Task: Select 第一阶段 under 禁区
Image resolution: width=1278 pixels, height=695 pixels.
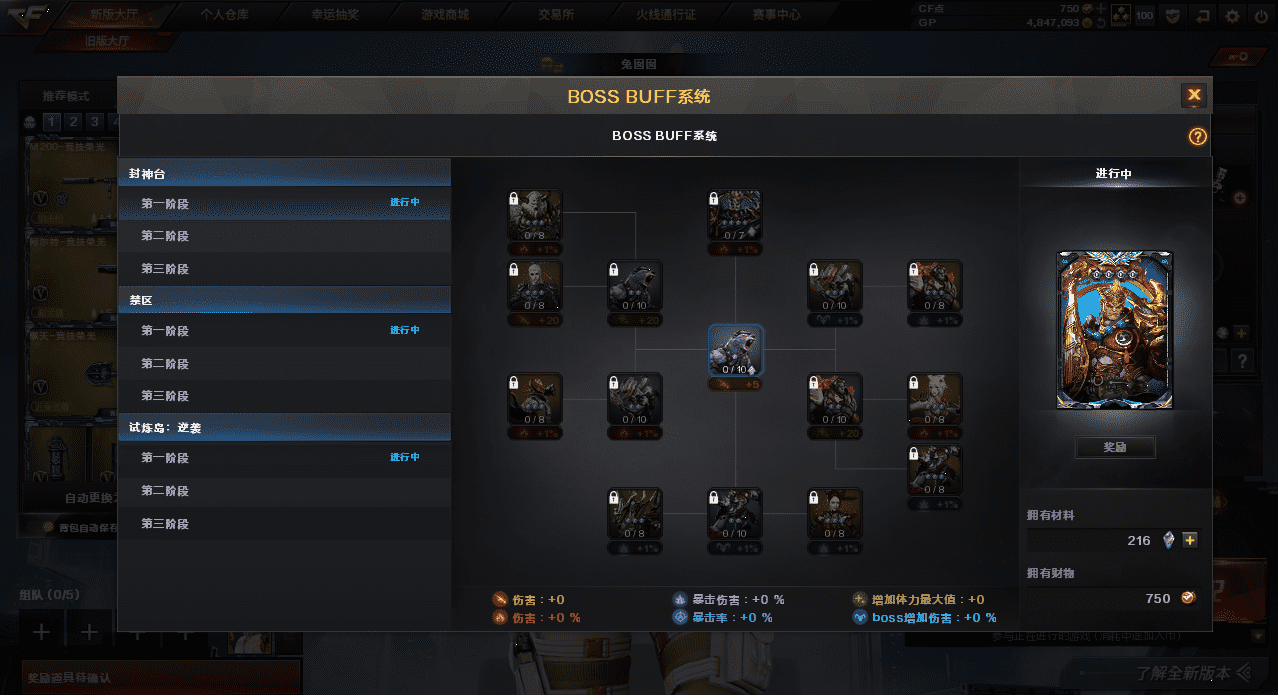Action: tap(284, 330)
